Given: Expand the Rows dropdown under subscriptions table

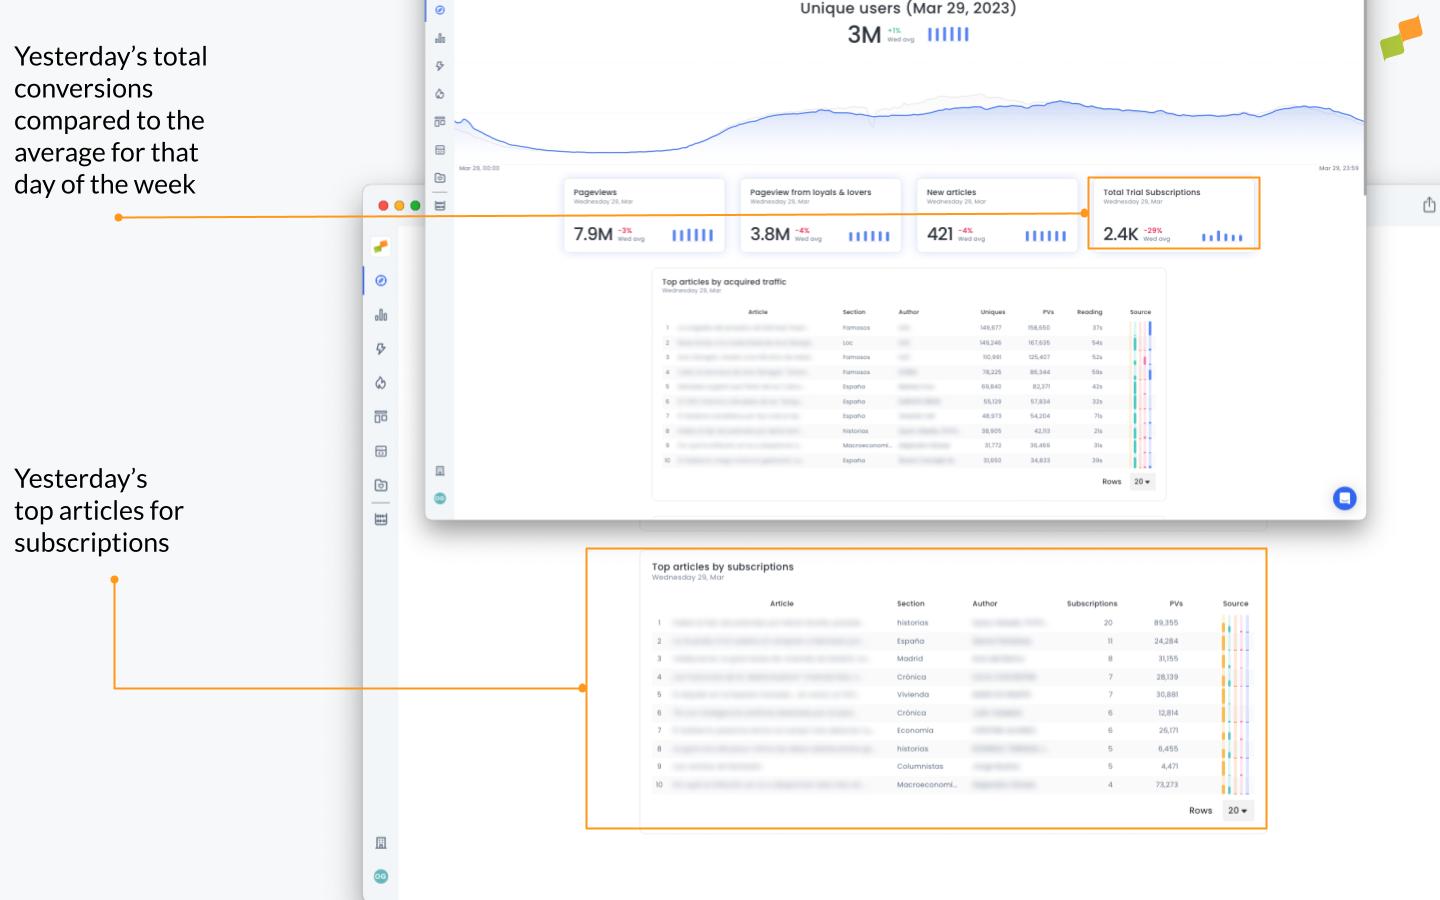Looking at the screenshot, I should pos(1237,810).
